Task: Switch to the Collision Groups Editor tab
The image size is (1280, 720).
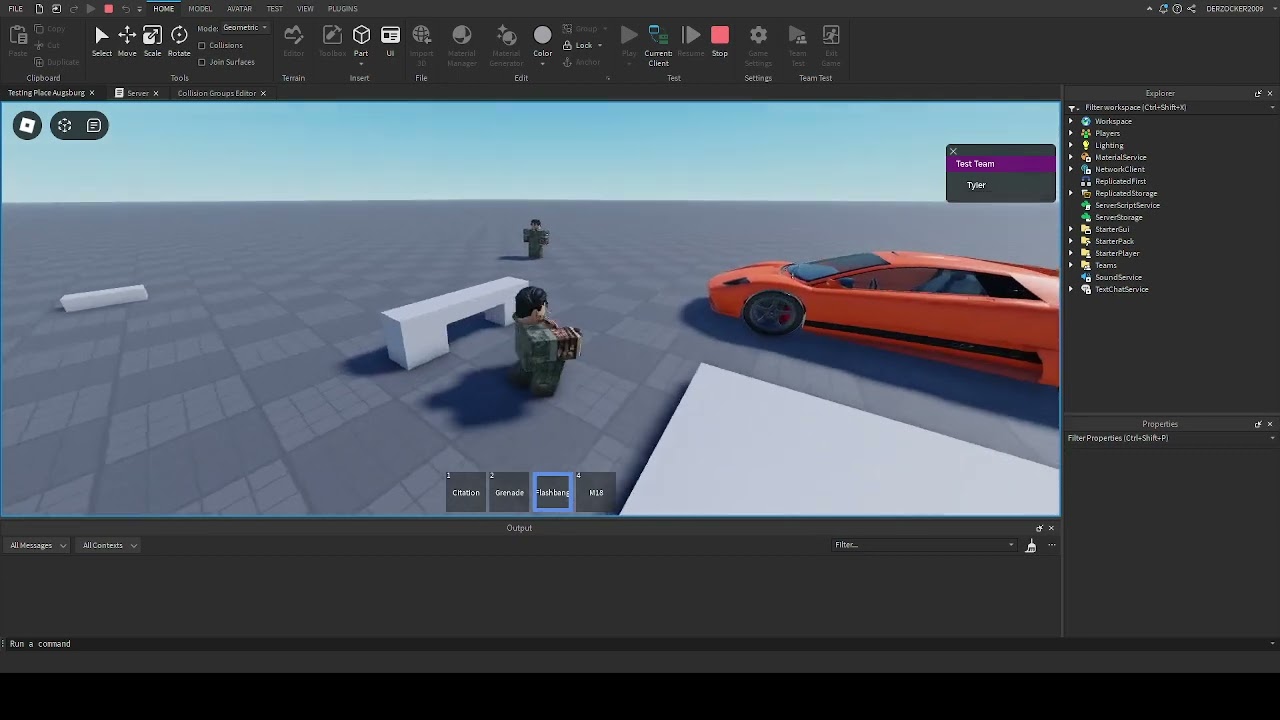Action: pyautogui.click(x=217, y=93)
